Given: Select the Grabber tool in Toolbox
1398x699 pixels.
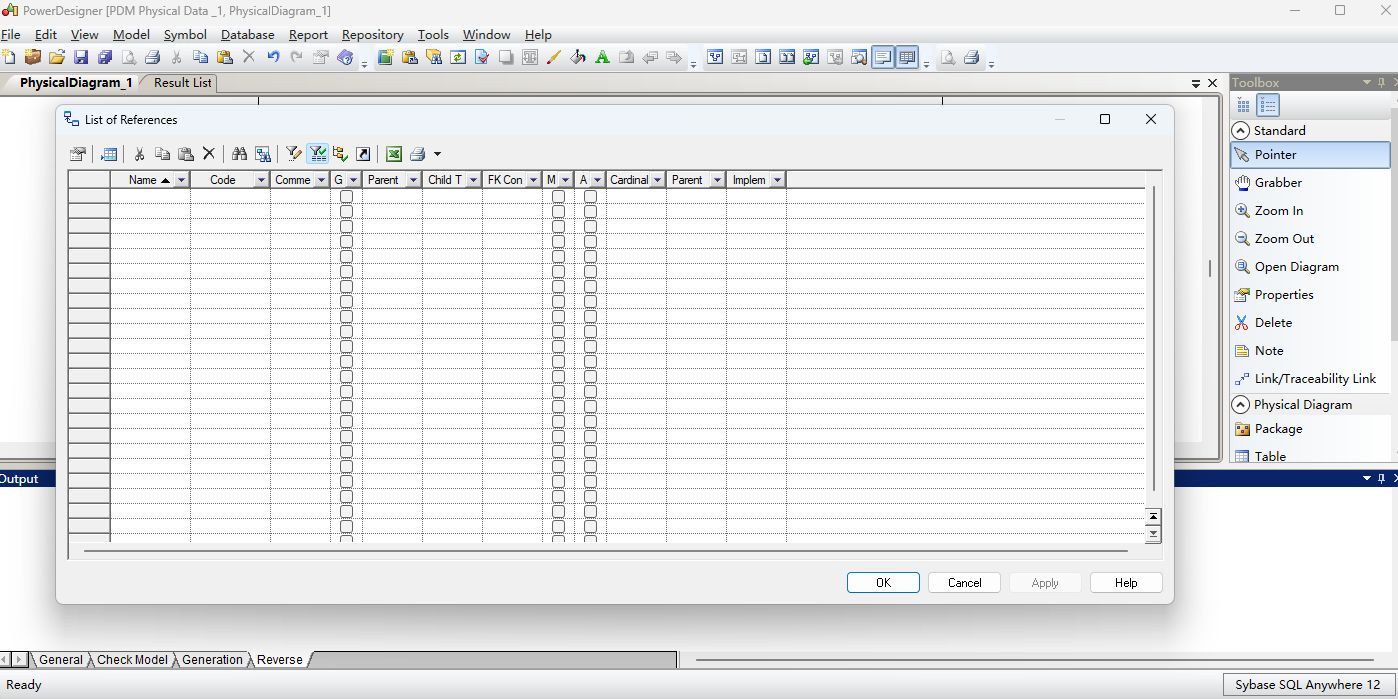Looking at the screenshot, I should 1278,183.
